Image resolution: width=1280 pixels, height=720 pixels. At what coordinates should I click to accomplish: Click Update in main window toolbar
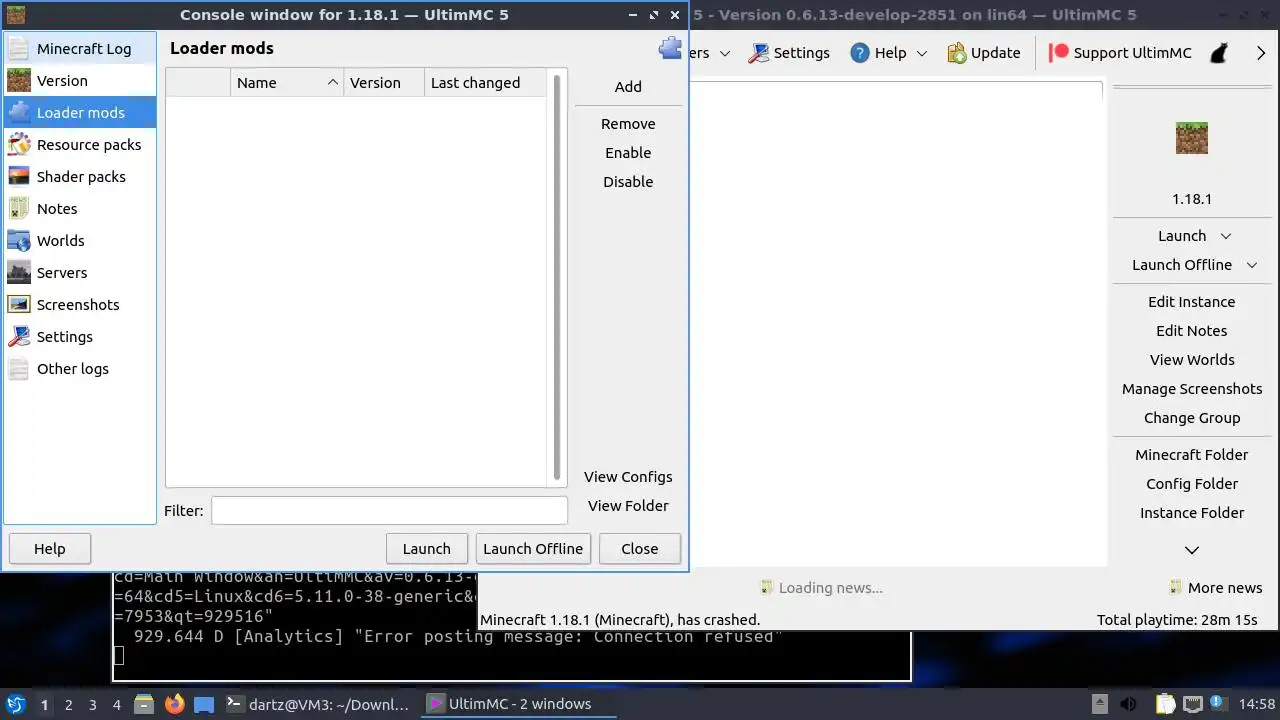[x=984, y=53]
